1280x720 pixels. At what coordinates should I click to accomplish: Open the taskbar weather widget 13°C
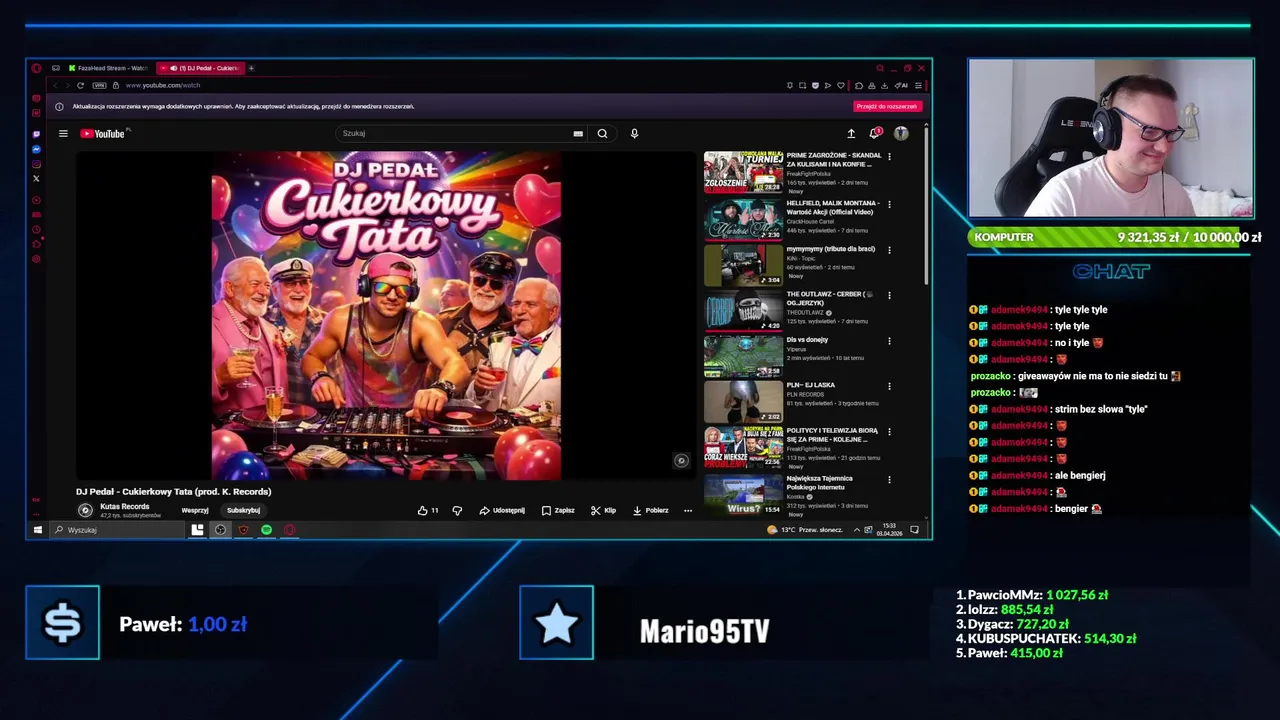pos(805,530)
